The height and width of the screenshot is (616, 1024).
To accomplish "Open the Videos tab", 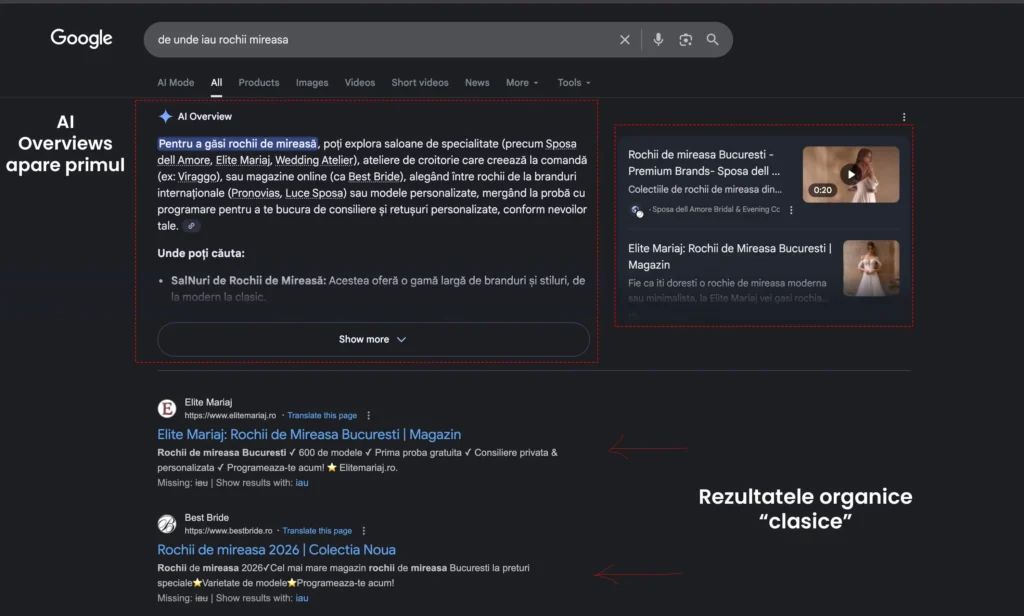I will [x=360, y=82].
